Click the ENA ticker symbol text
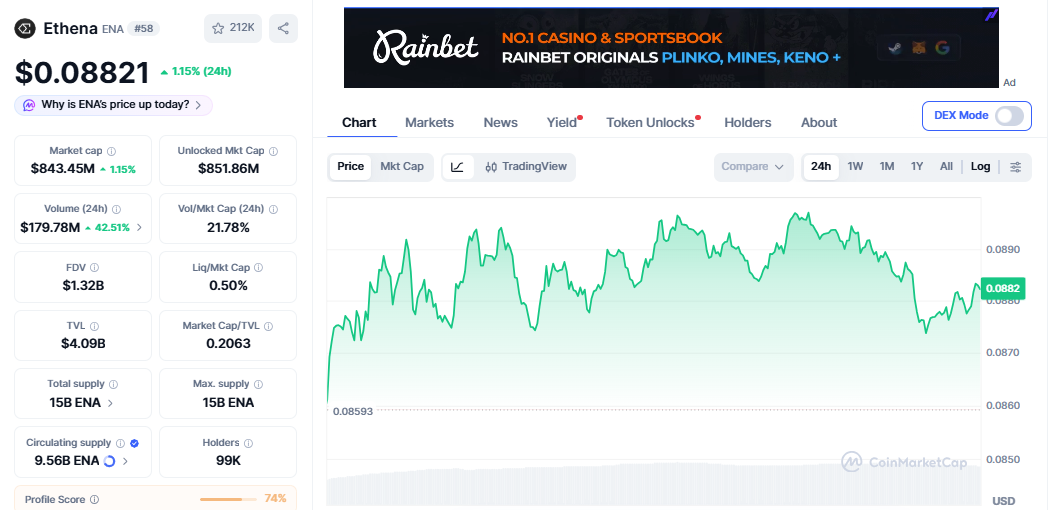This screenshot has width=1048, height=510. 113,29
